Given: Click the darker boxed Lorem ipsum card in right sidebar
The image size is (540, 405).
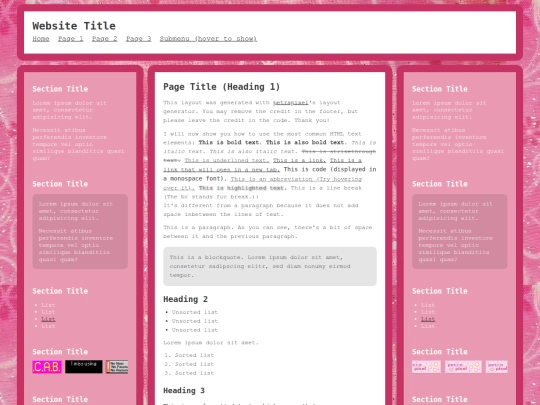Looking at the screenshot, I should tap(459, 231).
